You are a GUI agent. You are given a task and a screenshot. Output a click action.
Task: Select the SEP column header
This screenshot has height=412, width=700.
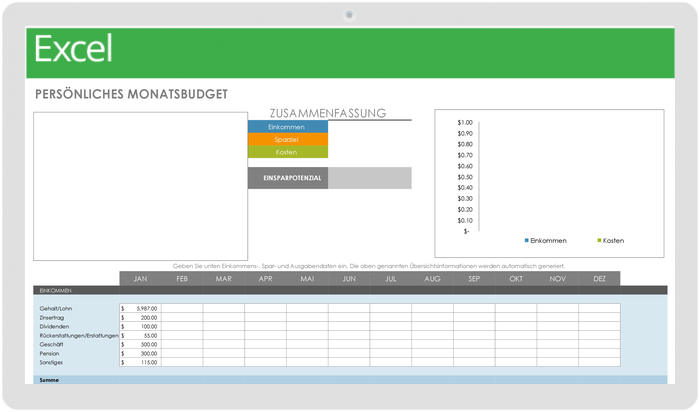pos(474,279)
